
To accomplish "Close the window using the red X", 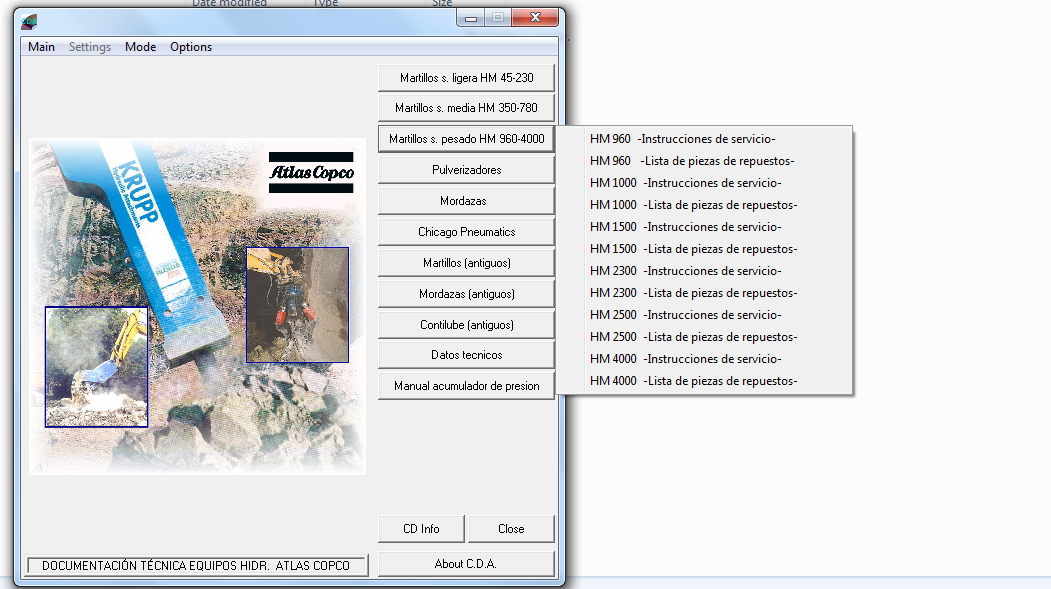I will [x=535, y=17].
